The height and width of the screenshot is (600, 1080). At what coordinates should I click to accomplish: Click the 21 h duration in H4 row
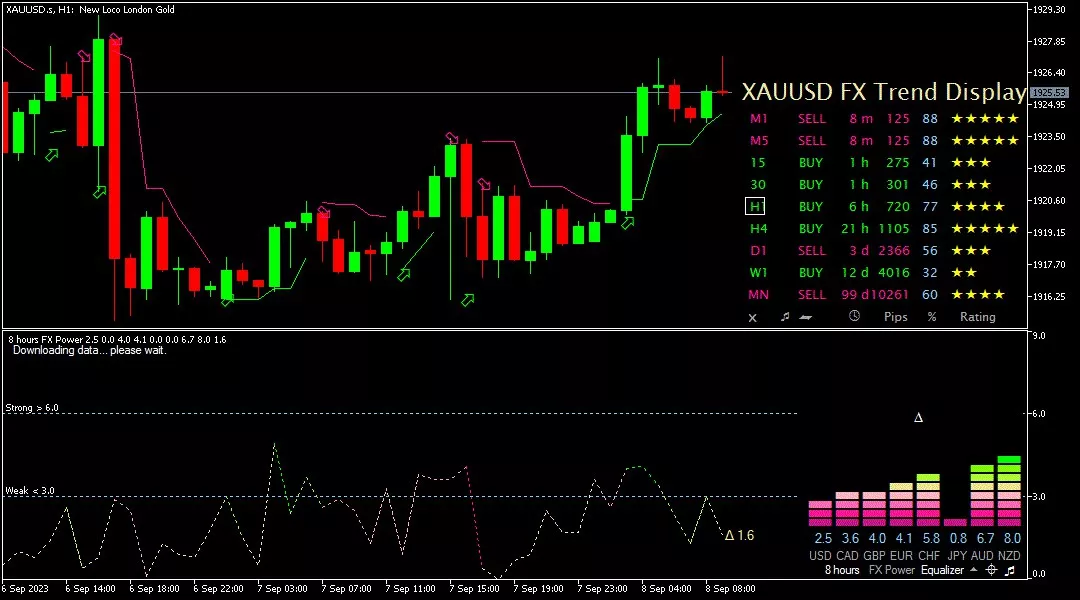click(x=855, y=229)
